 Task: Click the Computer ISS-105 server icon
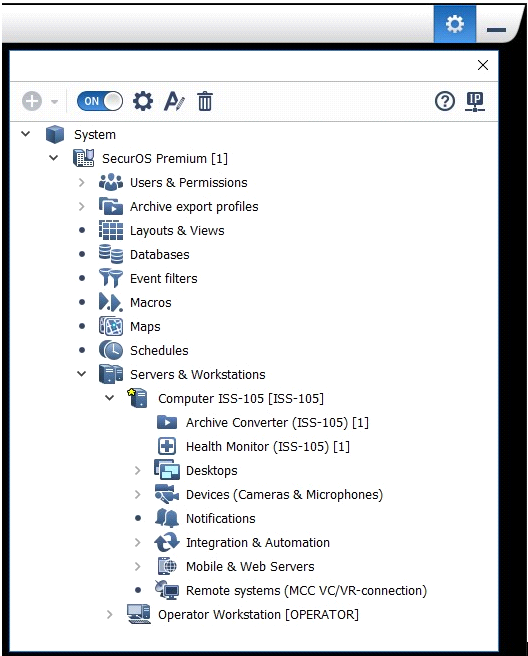point(138,398)
